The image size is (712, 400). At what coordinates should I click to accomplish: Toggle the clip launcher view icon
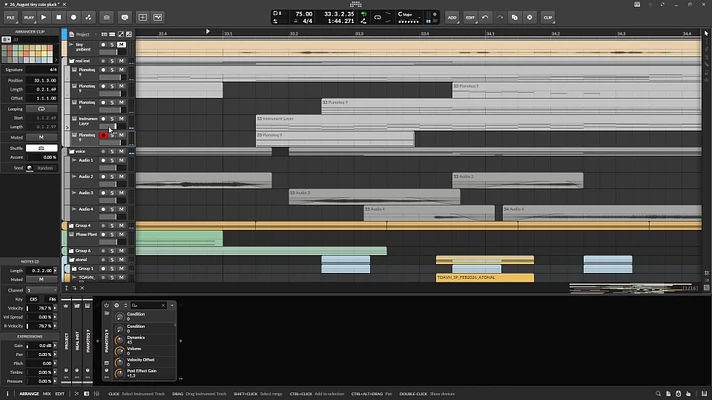104,34
